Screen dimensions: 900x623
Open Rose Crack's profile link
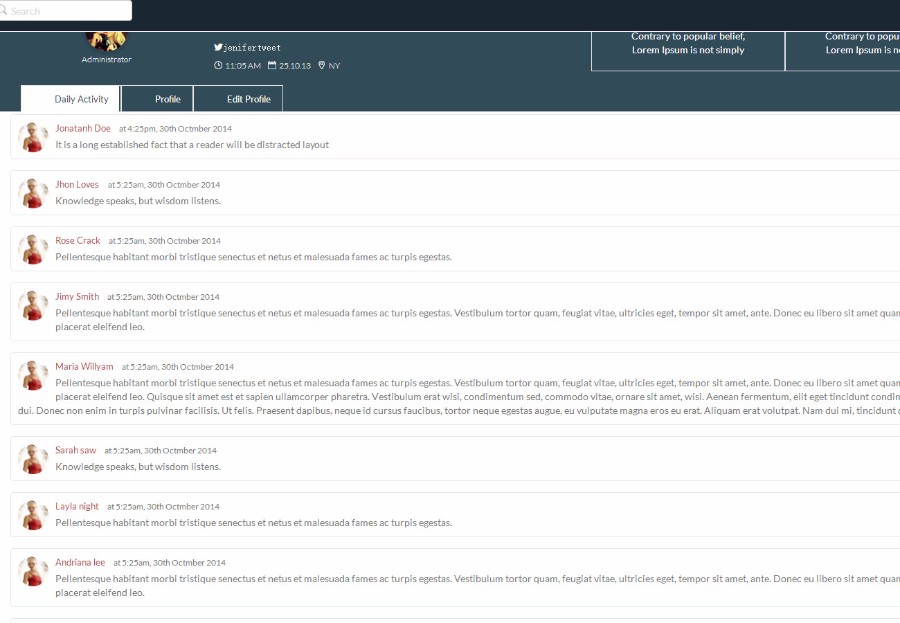pyautogui.click(x=77, y=241)
